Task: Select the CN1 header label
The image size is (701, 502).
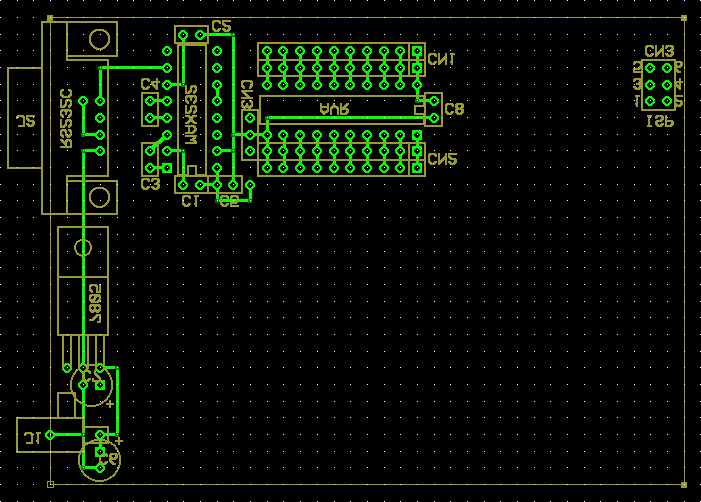Action: [441, 60]
